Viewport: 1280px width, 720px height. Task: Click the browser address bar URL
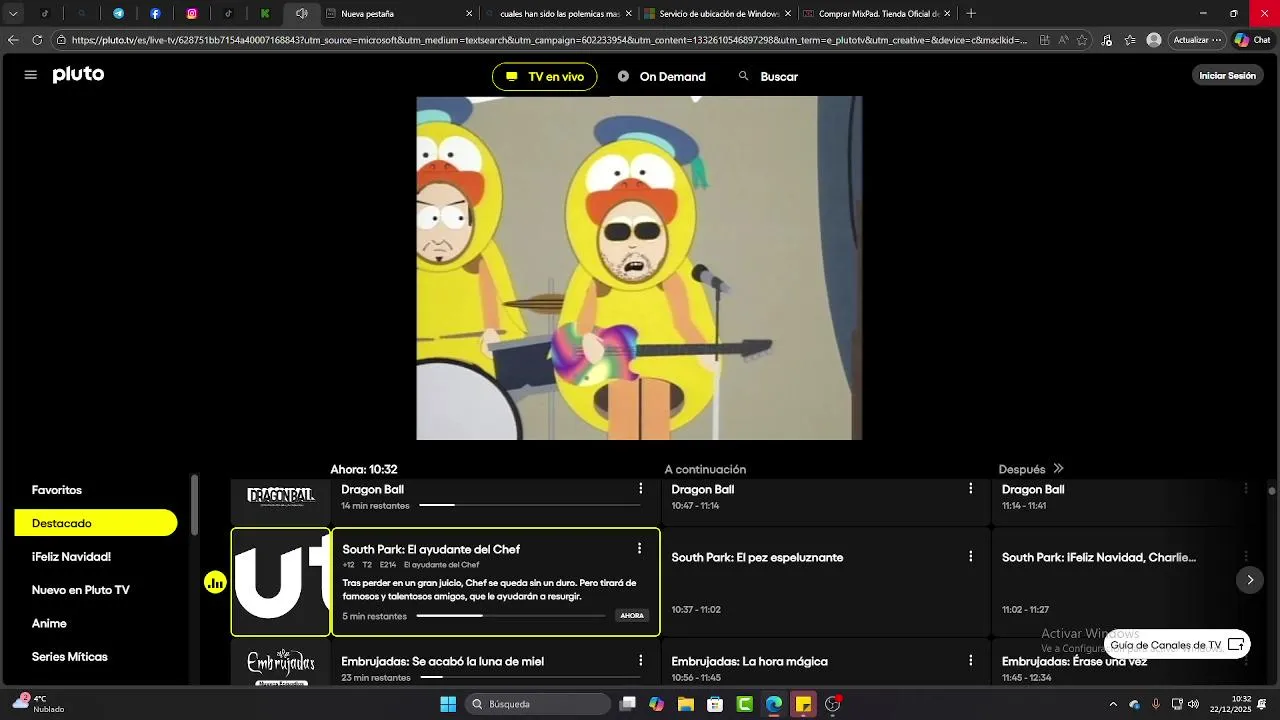pyautogui.click(x=549, y=40)
